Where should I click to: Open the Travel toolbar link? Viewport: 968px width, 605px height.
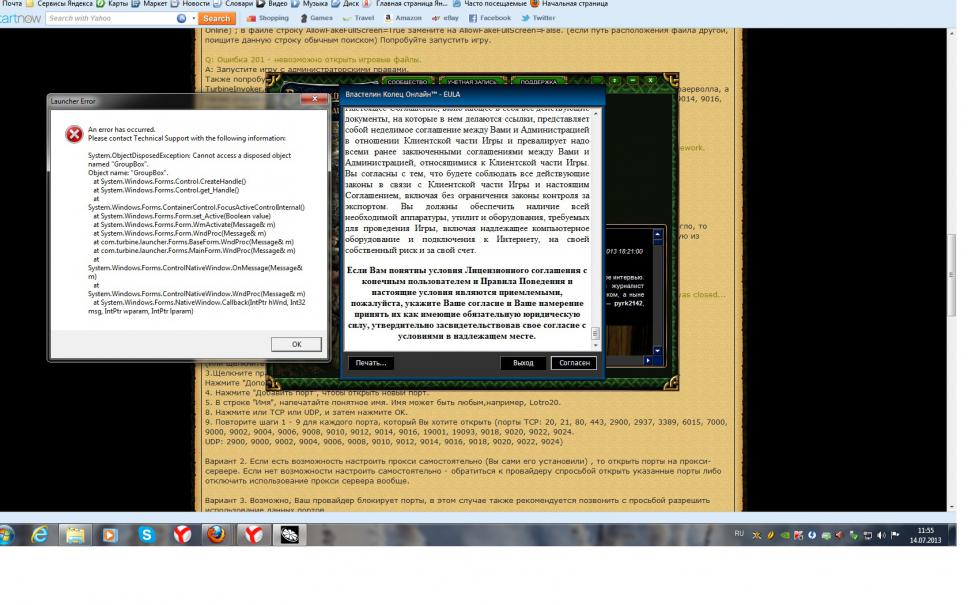click(x=359, y=19)
